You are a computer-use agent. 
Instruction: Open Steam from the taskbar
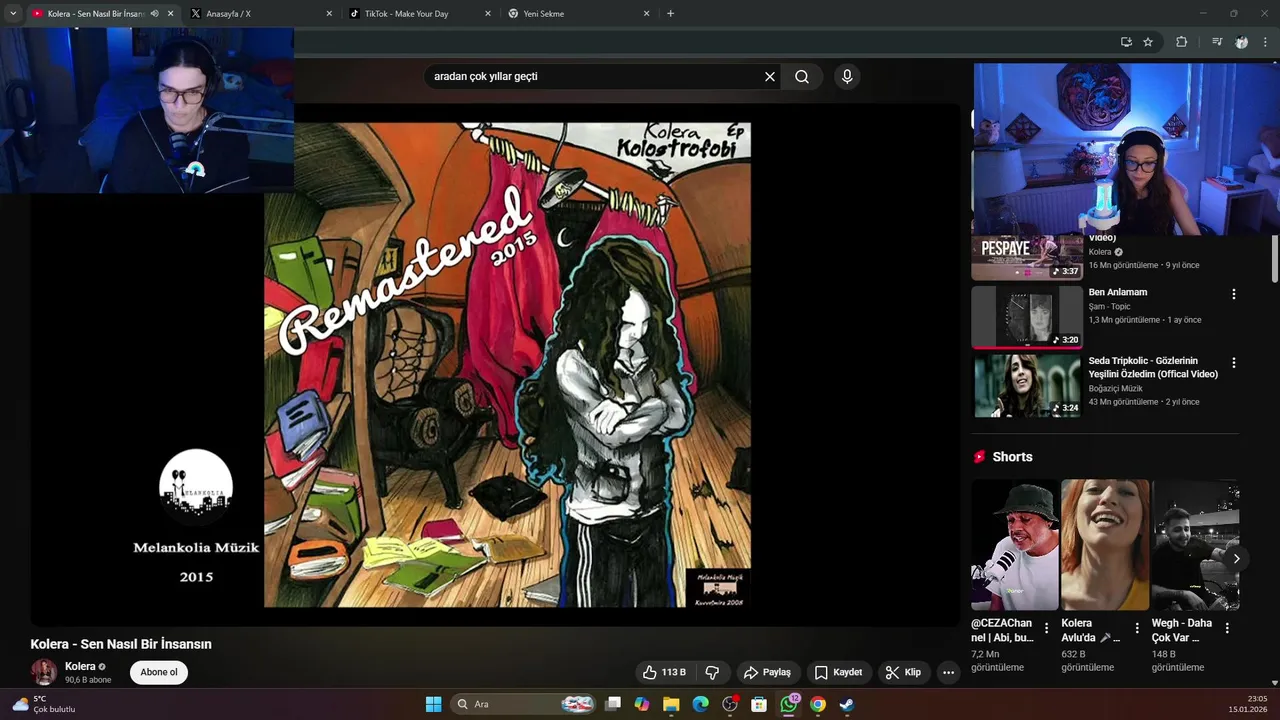pyautogui.click(x=847, y=704)
